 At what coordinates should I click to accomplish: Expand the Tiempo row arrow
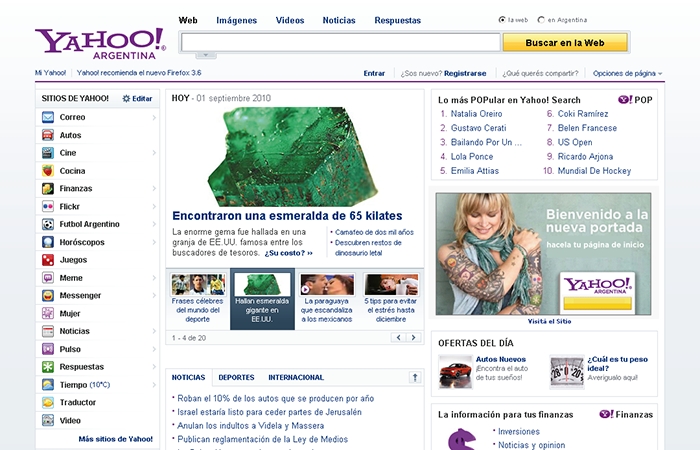[x=154, y=385]
